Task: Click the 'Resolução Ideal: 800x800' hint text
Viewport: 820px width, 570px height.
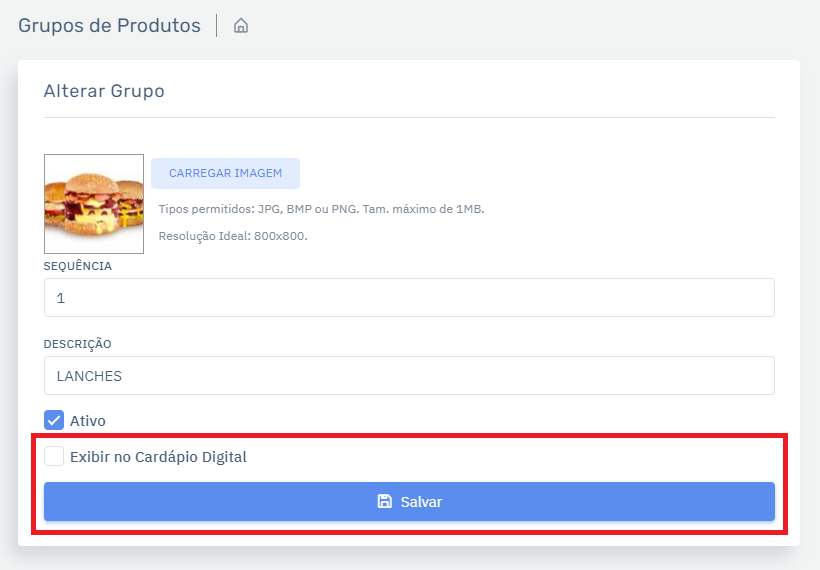Action: tap(233, 236)
